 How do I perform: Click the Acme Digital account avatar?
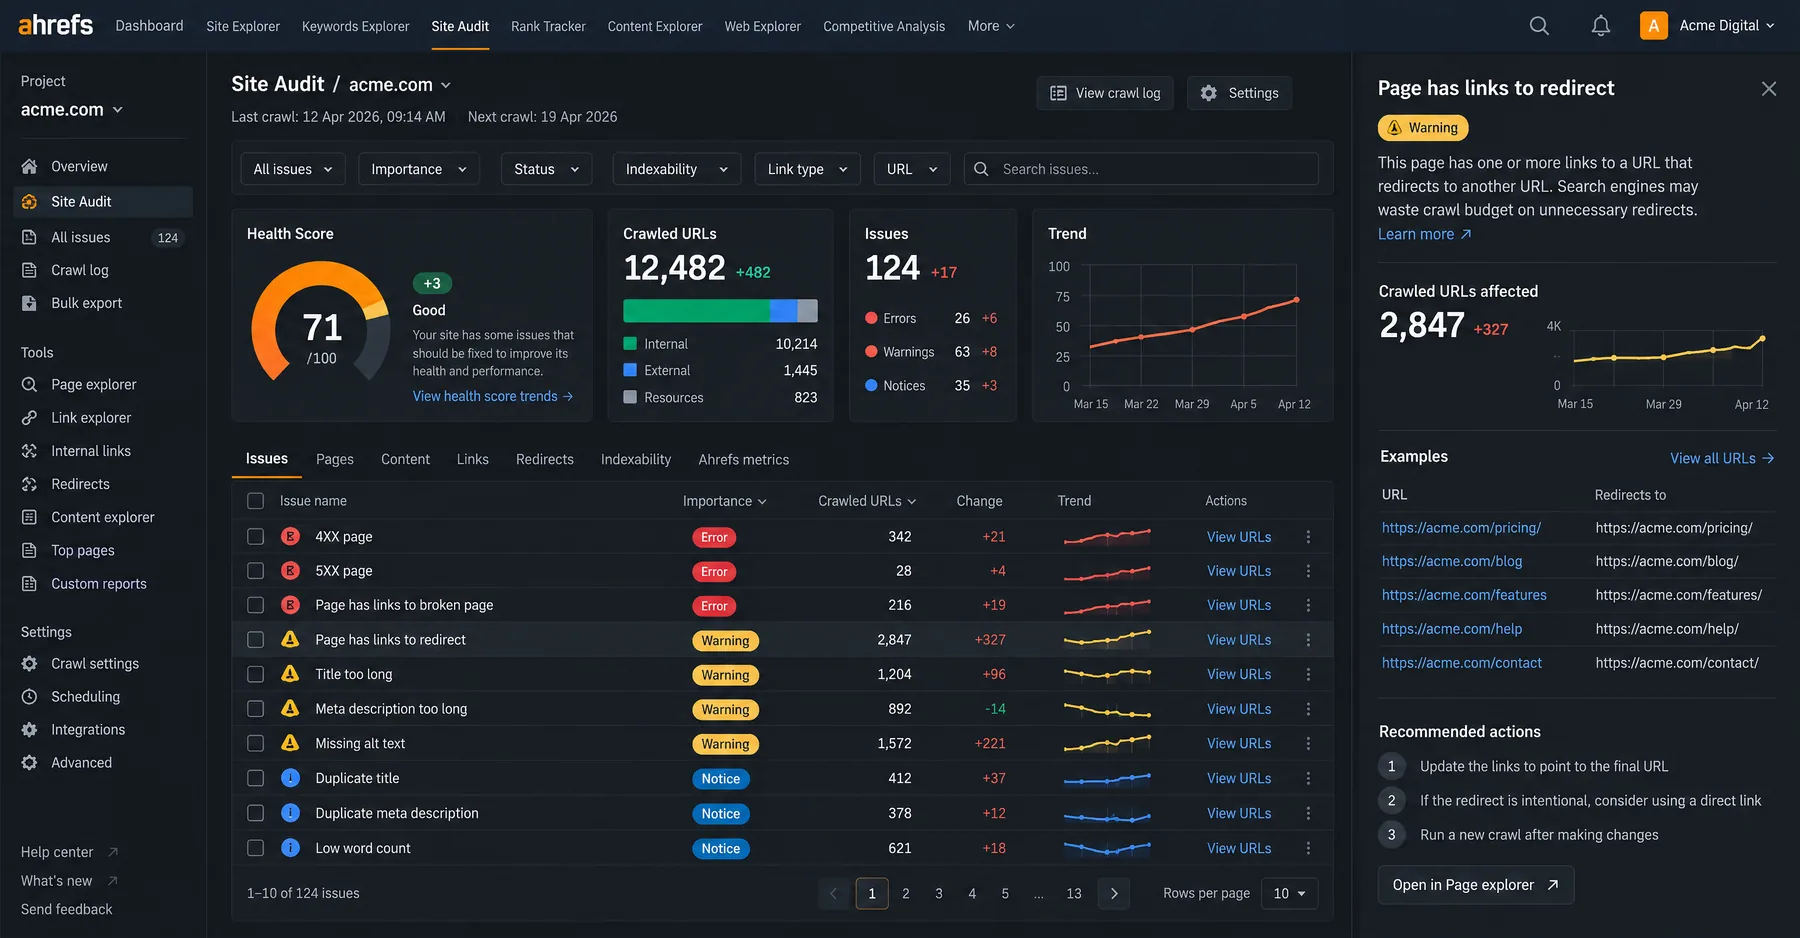(1654, 26)
